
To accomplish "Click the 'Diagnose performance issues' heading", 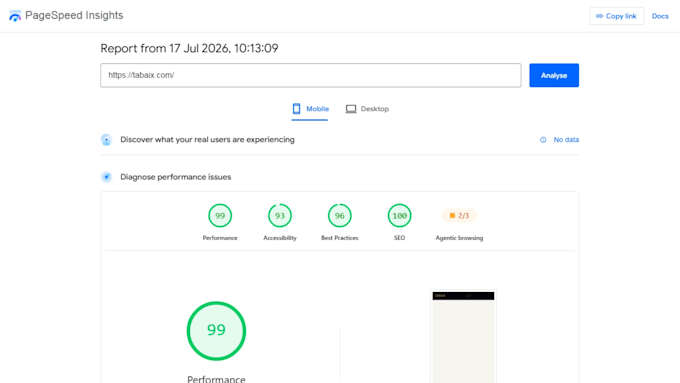I will click(176, 177).
